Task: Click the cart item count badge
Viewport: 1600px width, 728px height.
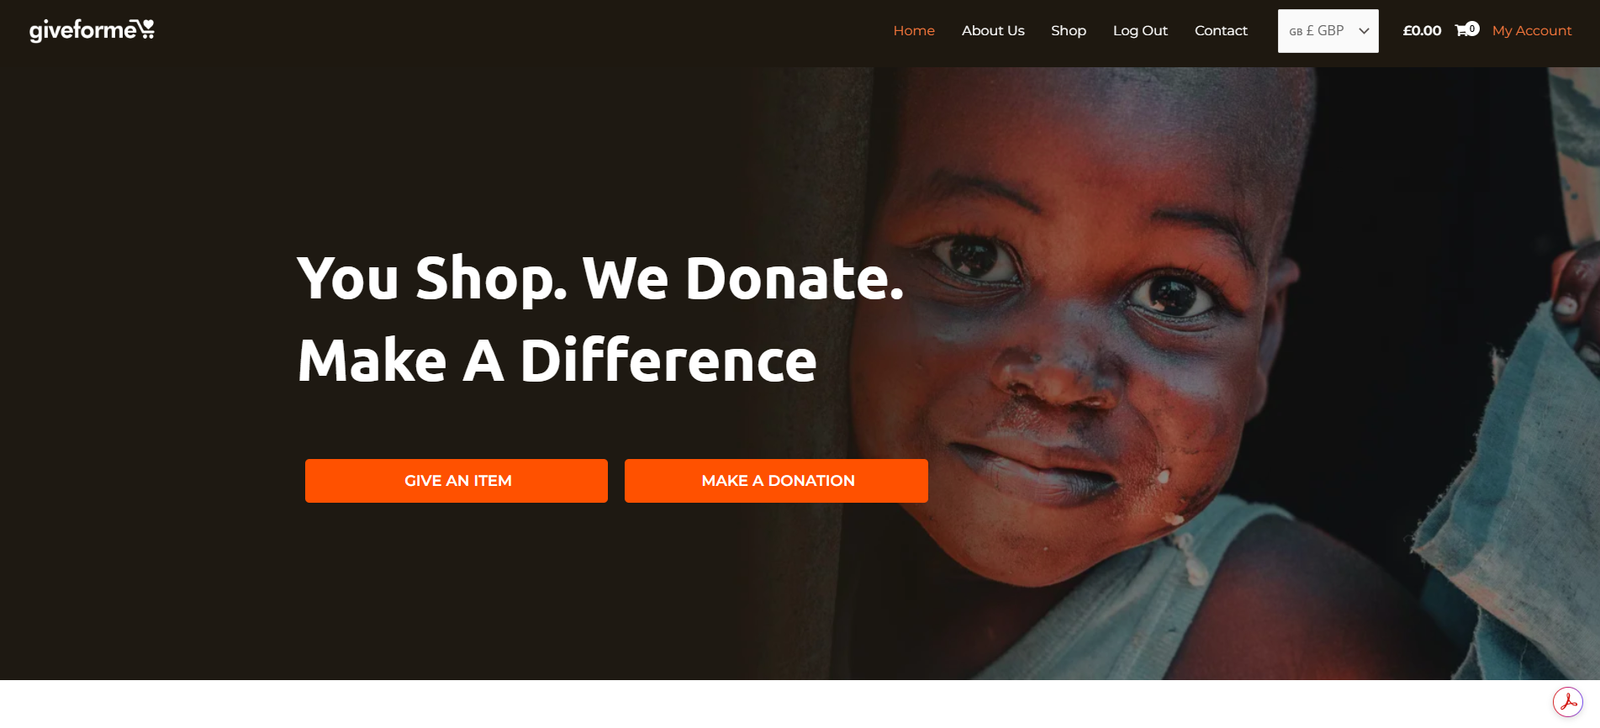Action: (1472, 28)
